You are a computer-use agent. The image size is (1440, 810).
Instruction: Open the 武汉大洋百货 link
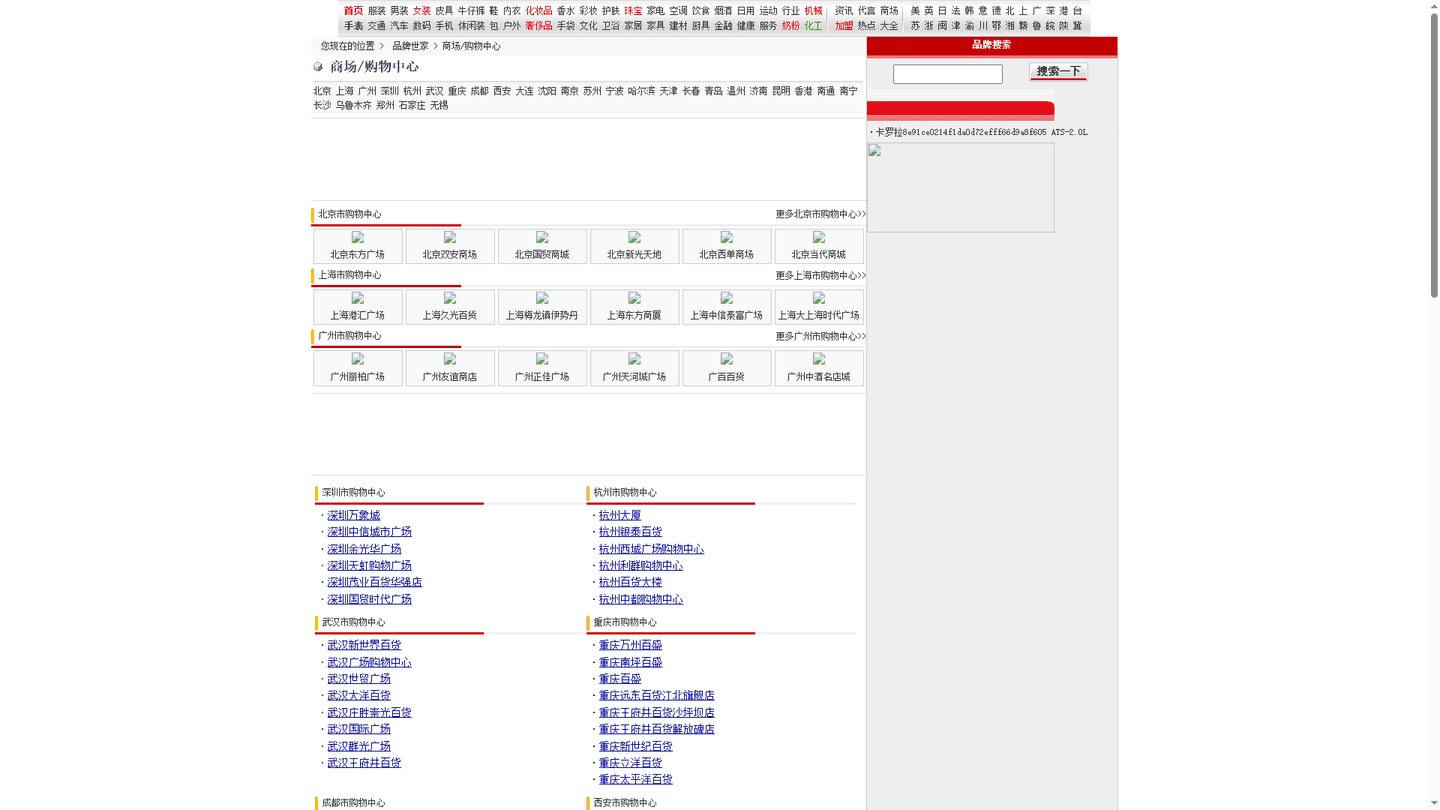pos(359,695)
